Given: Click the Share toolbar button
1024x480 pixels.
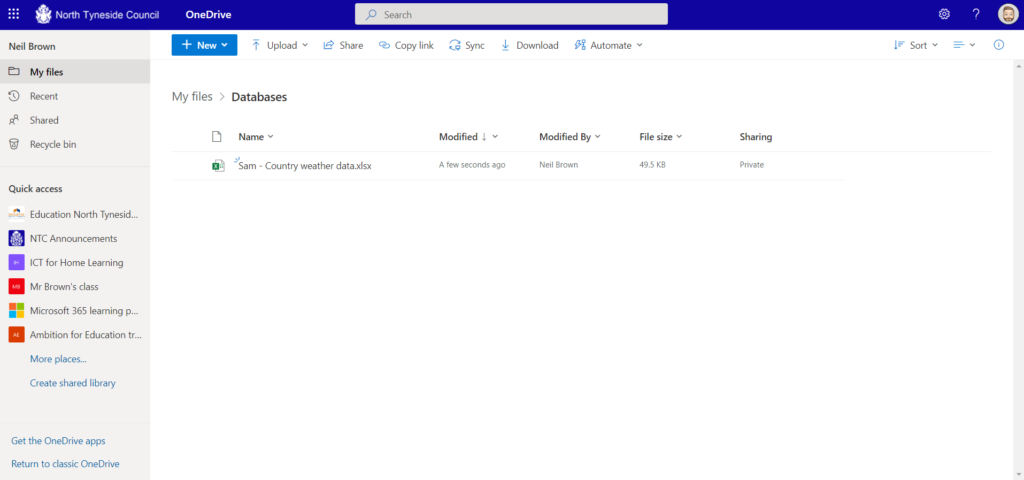Looking at the screenshot, I should click(x=343, y=45).
